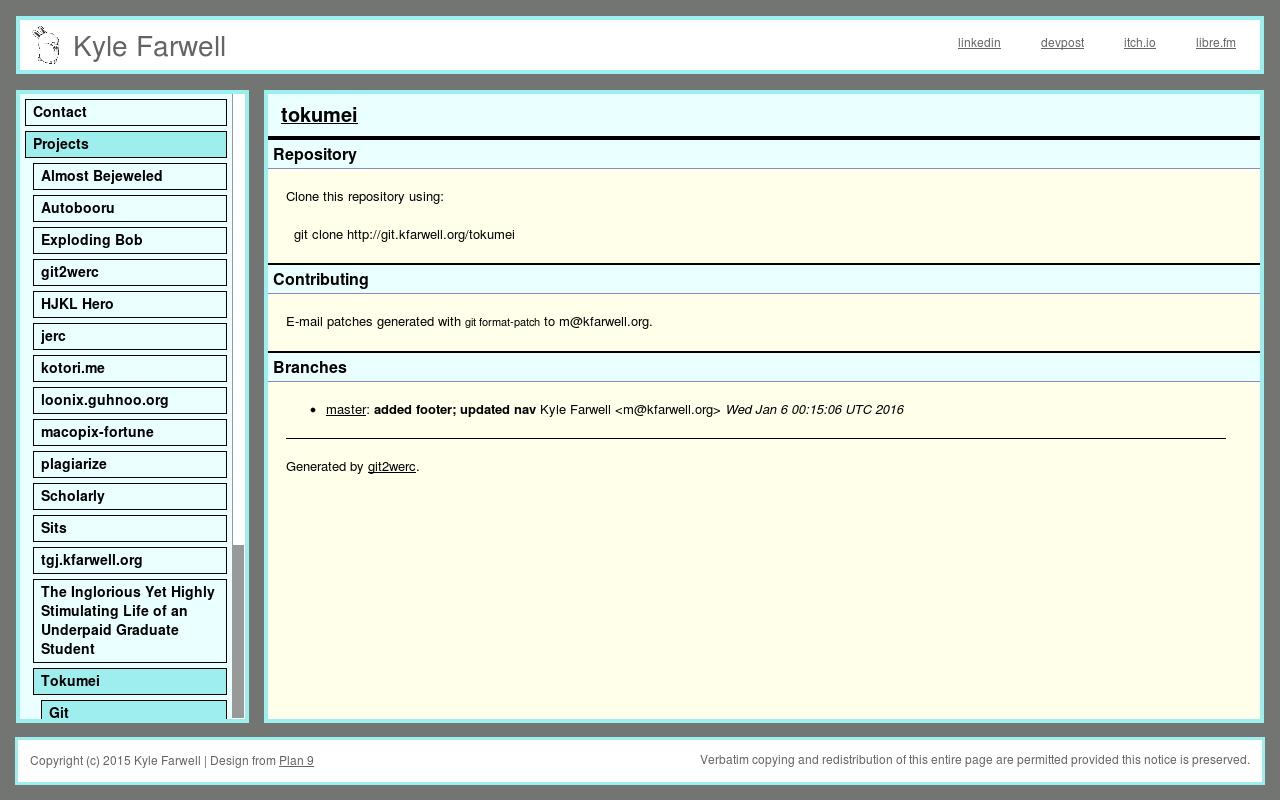1280x800 pixels.
Task: Select the Git sub-item under Tokumei
Action: point(134,710)
